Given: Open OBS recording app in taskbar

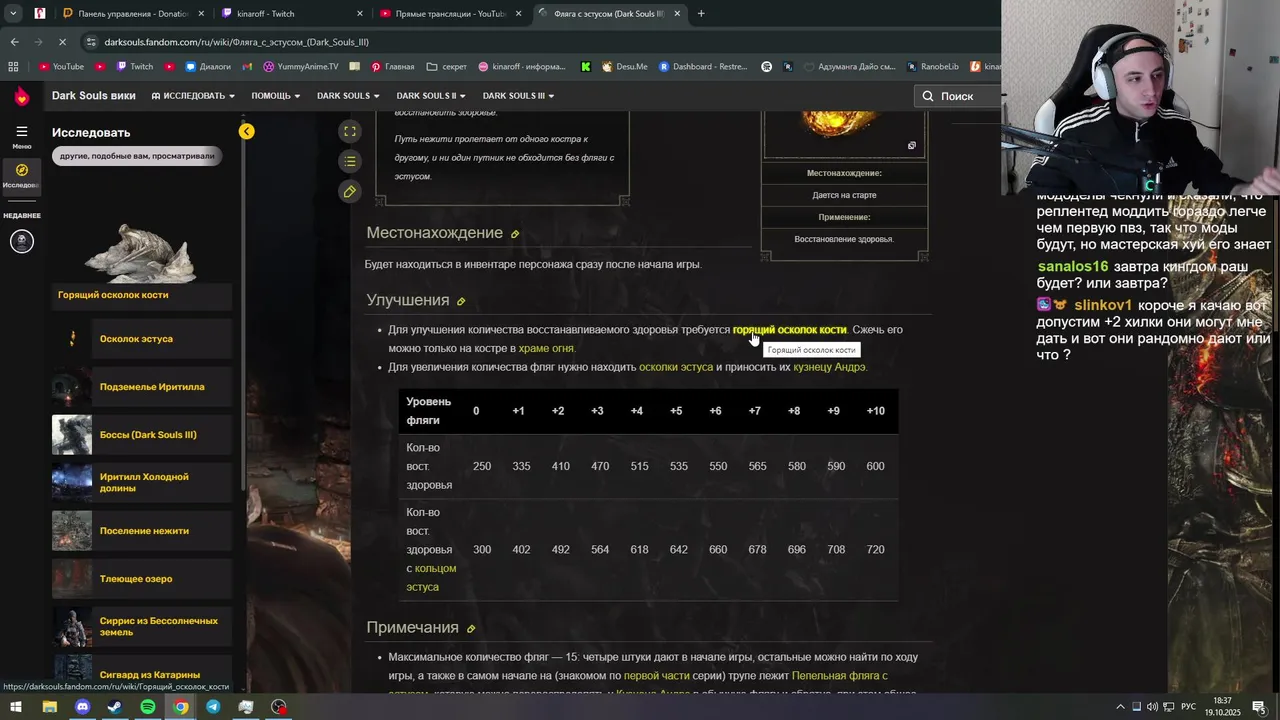Looking at the screenshot, I should 279,707.
